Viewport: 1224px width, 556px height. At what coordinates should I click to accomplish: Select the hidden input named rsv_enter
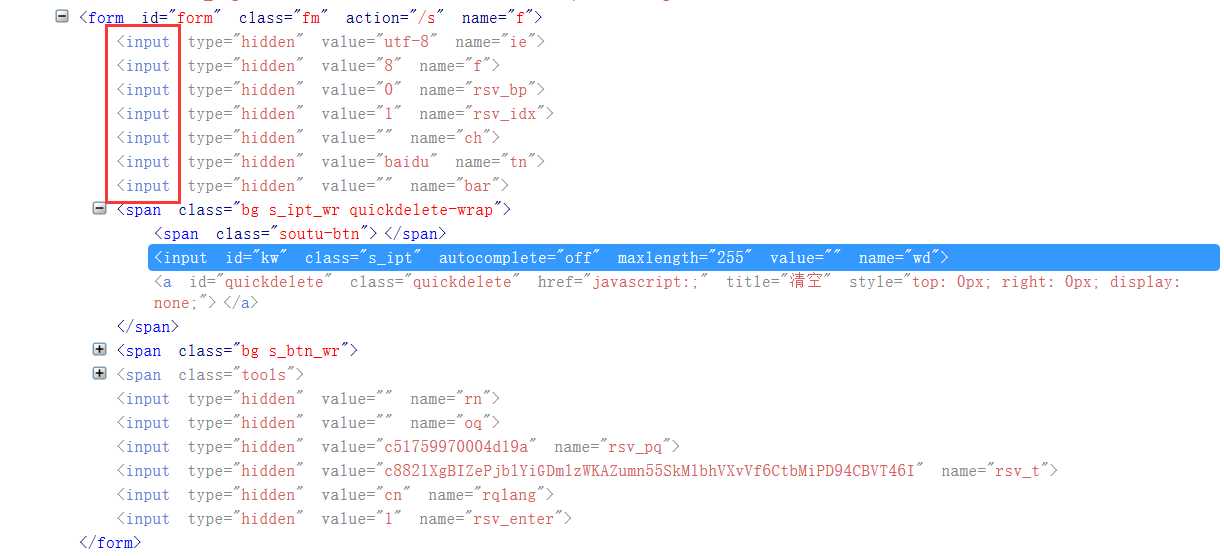click(344, 518)
